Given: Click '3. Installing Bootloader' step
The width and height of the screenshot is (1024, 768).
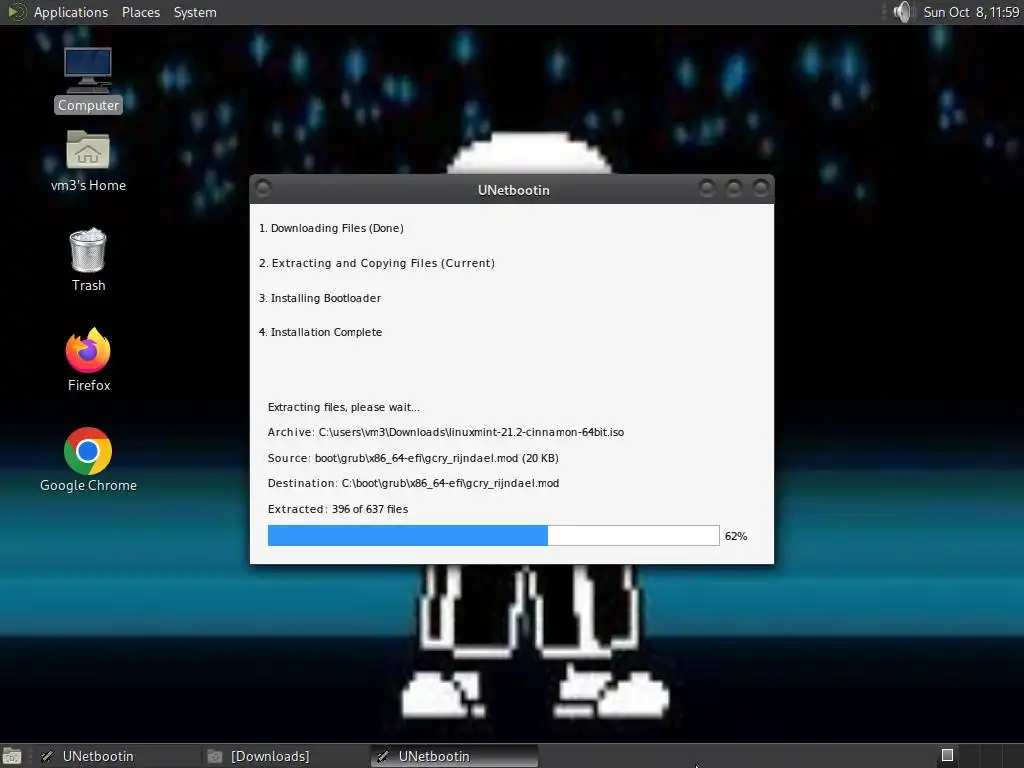Looking at the screenshot, I should point(320,298).
